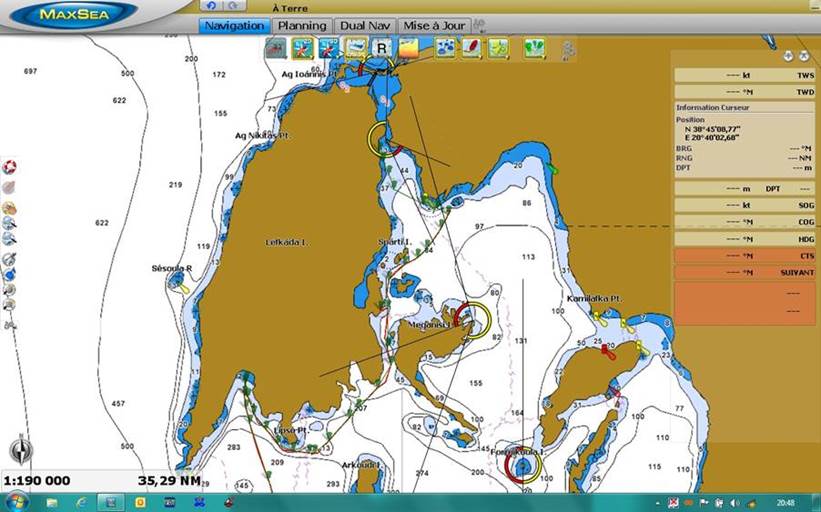Open the Dual Nav tab
The width and height of the screenshot is (821, 512).
[365, 26]
